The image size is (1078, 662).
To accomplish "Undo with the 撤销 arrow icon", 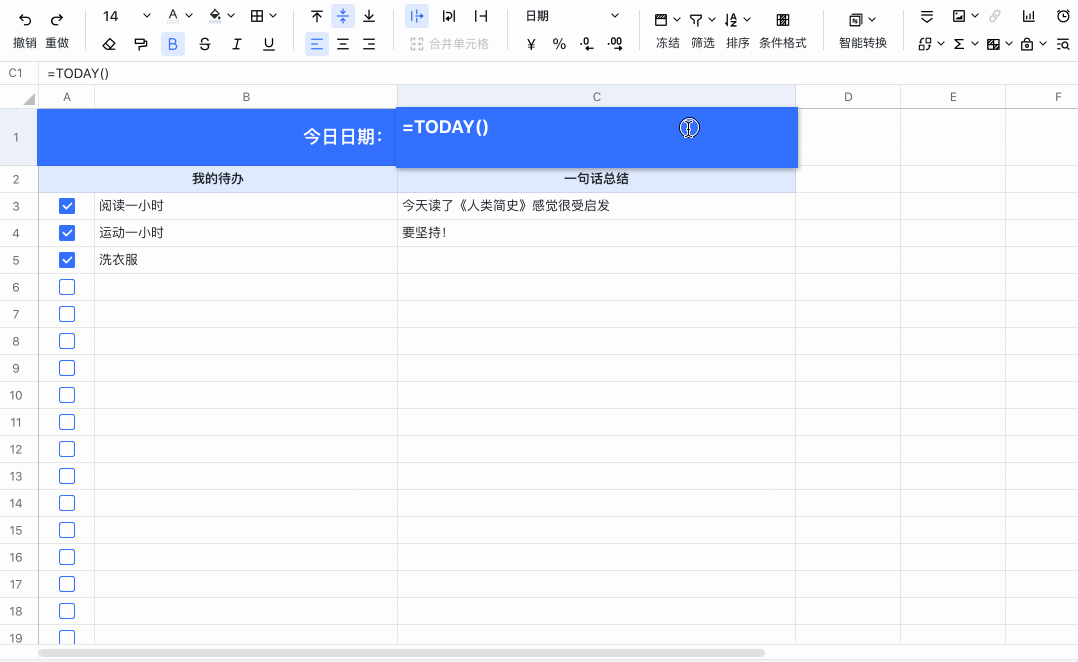I will pos(25,19).
